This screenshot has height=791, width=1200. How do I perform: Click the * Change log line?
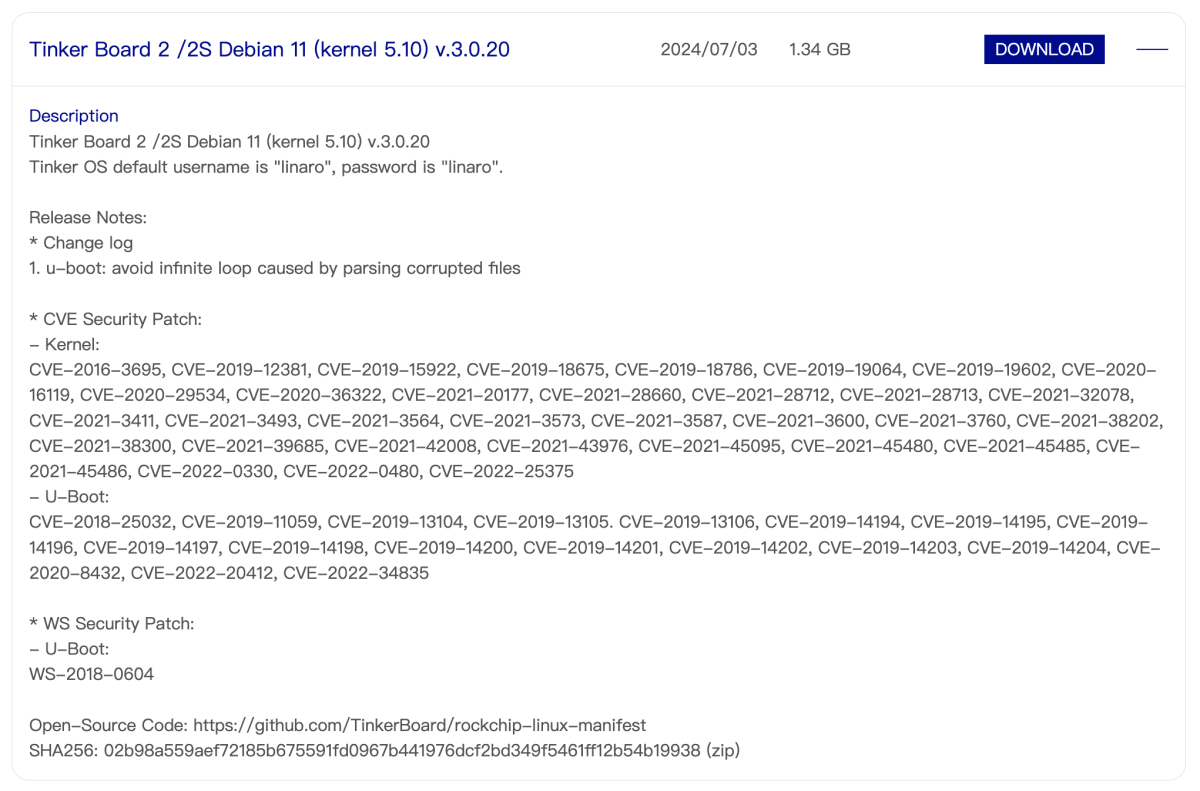81,243
